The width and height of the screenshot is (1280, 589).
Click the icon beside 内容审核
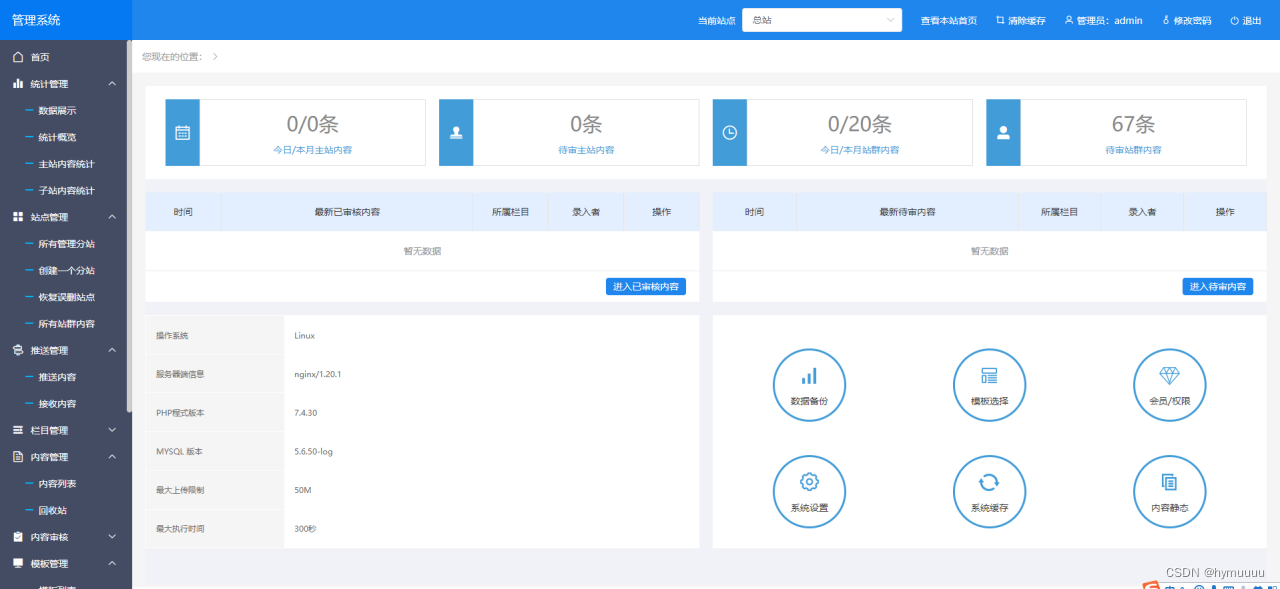click(x=18, y=537)
